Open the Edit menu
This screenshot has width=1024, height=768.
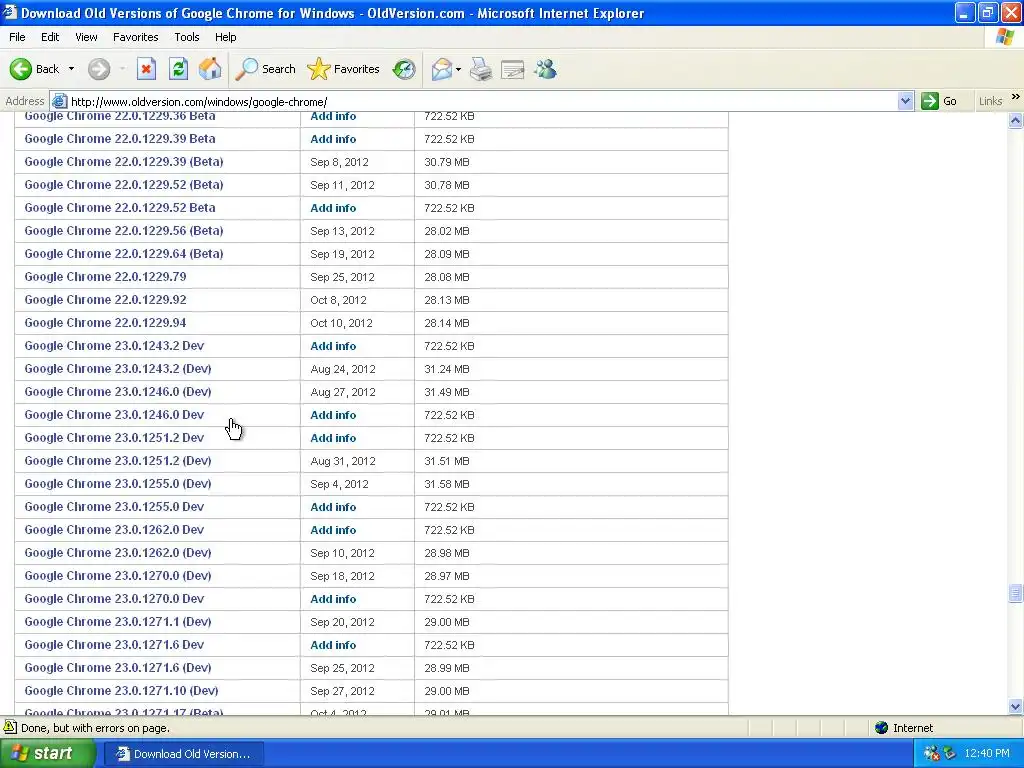pos(50,37)
